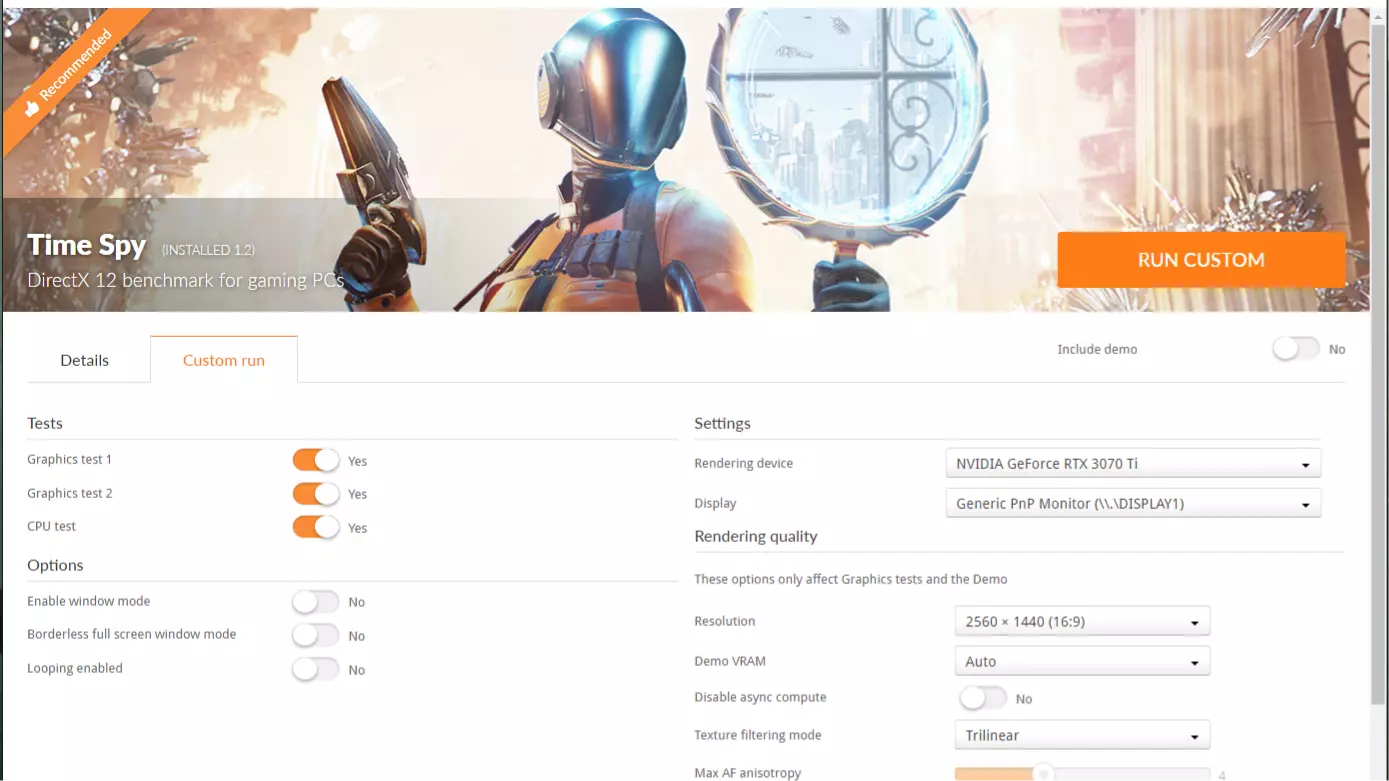
Task: Start the benchmark with RUN CUSTOM
Action: 1201,260
